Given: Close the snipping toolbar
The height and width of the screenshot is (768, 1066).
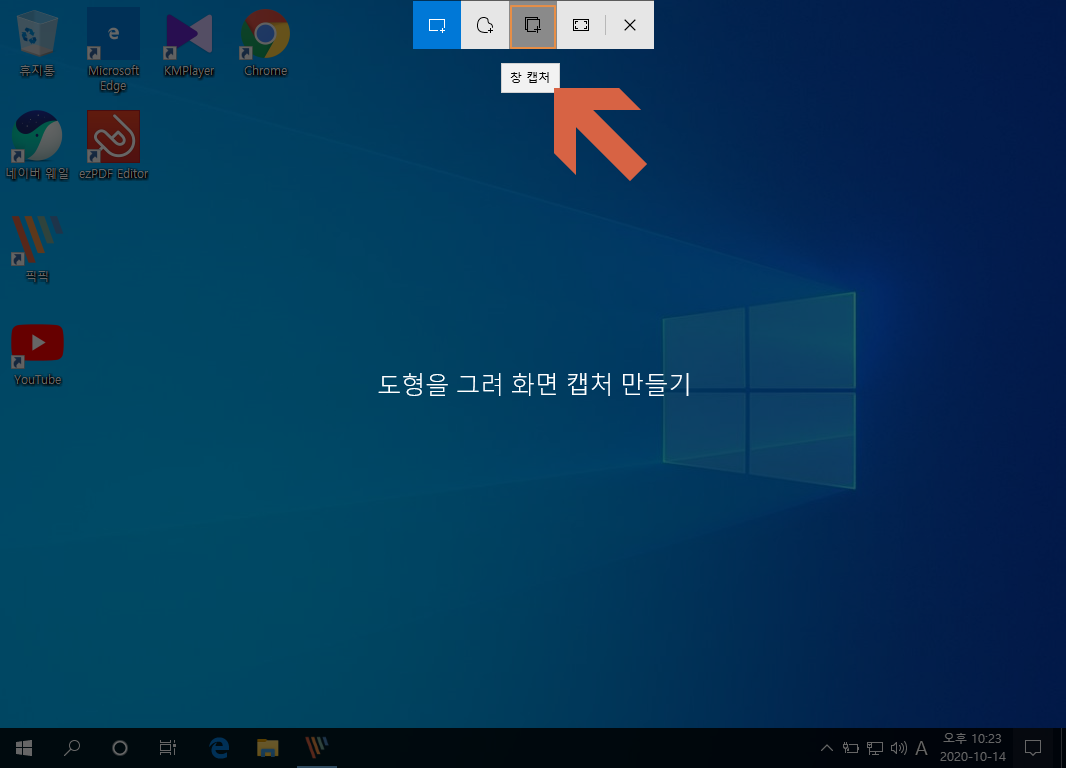Looking at the screenshot, I should pyautogui.click(x=630, y=25).
